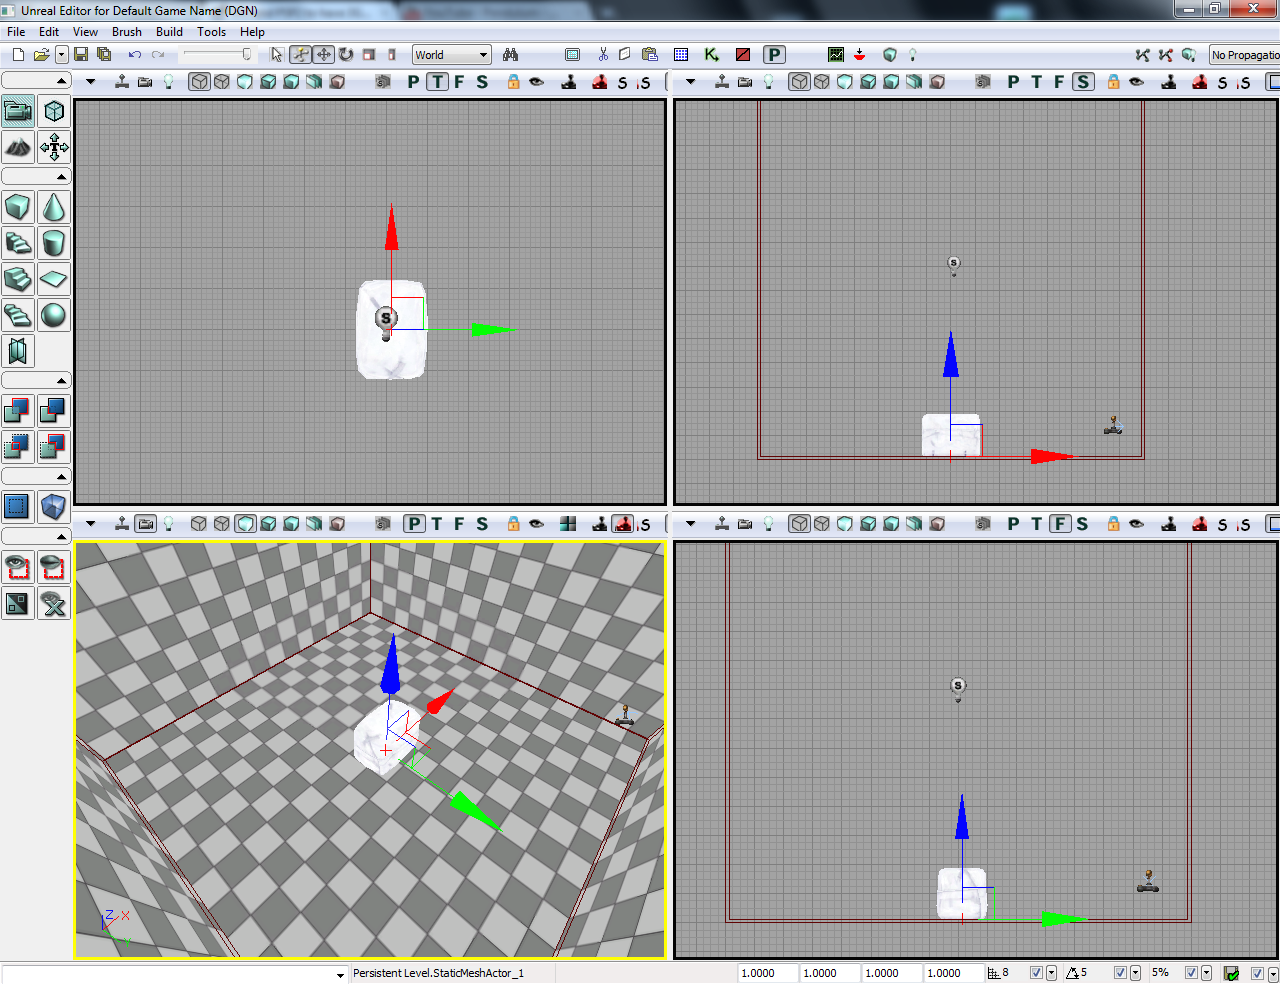Save the level with the floppy icon
Image resolution: width=1280 pixels, height=984 pixels.
point(81,55)
